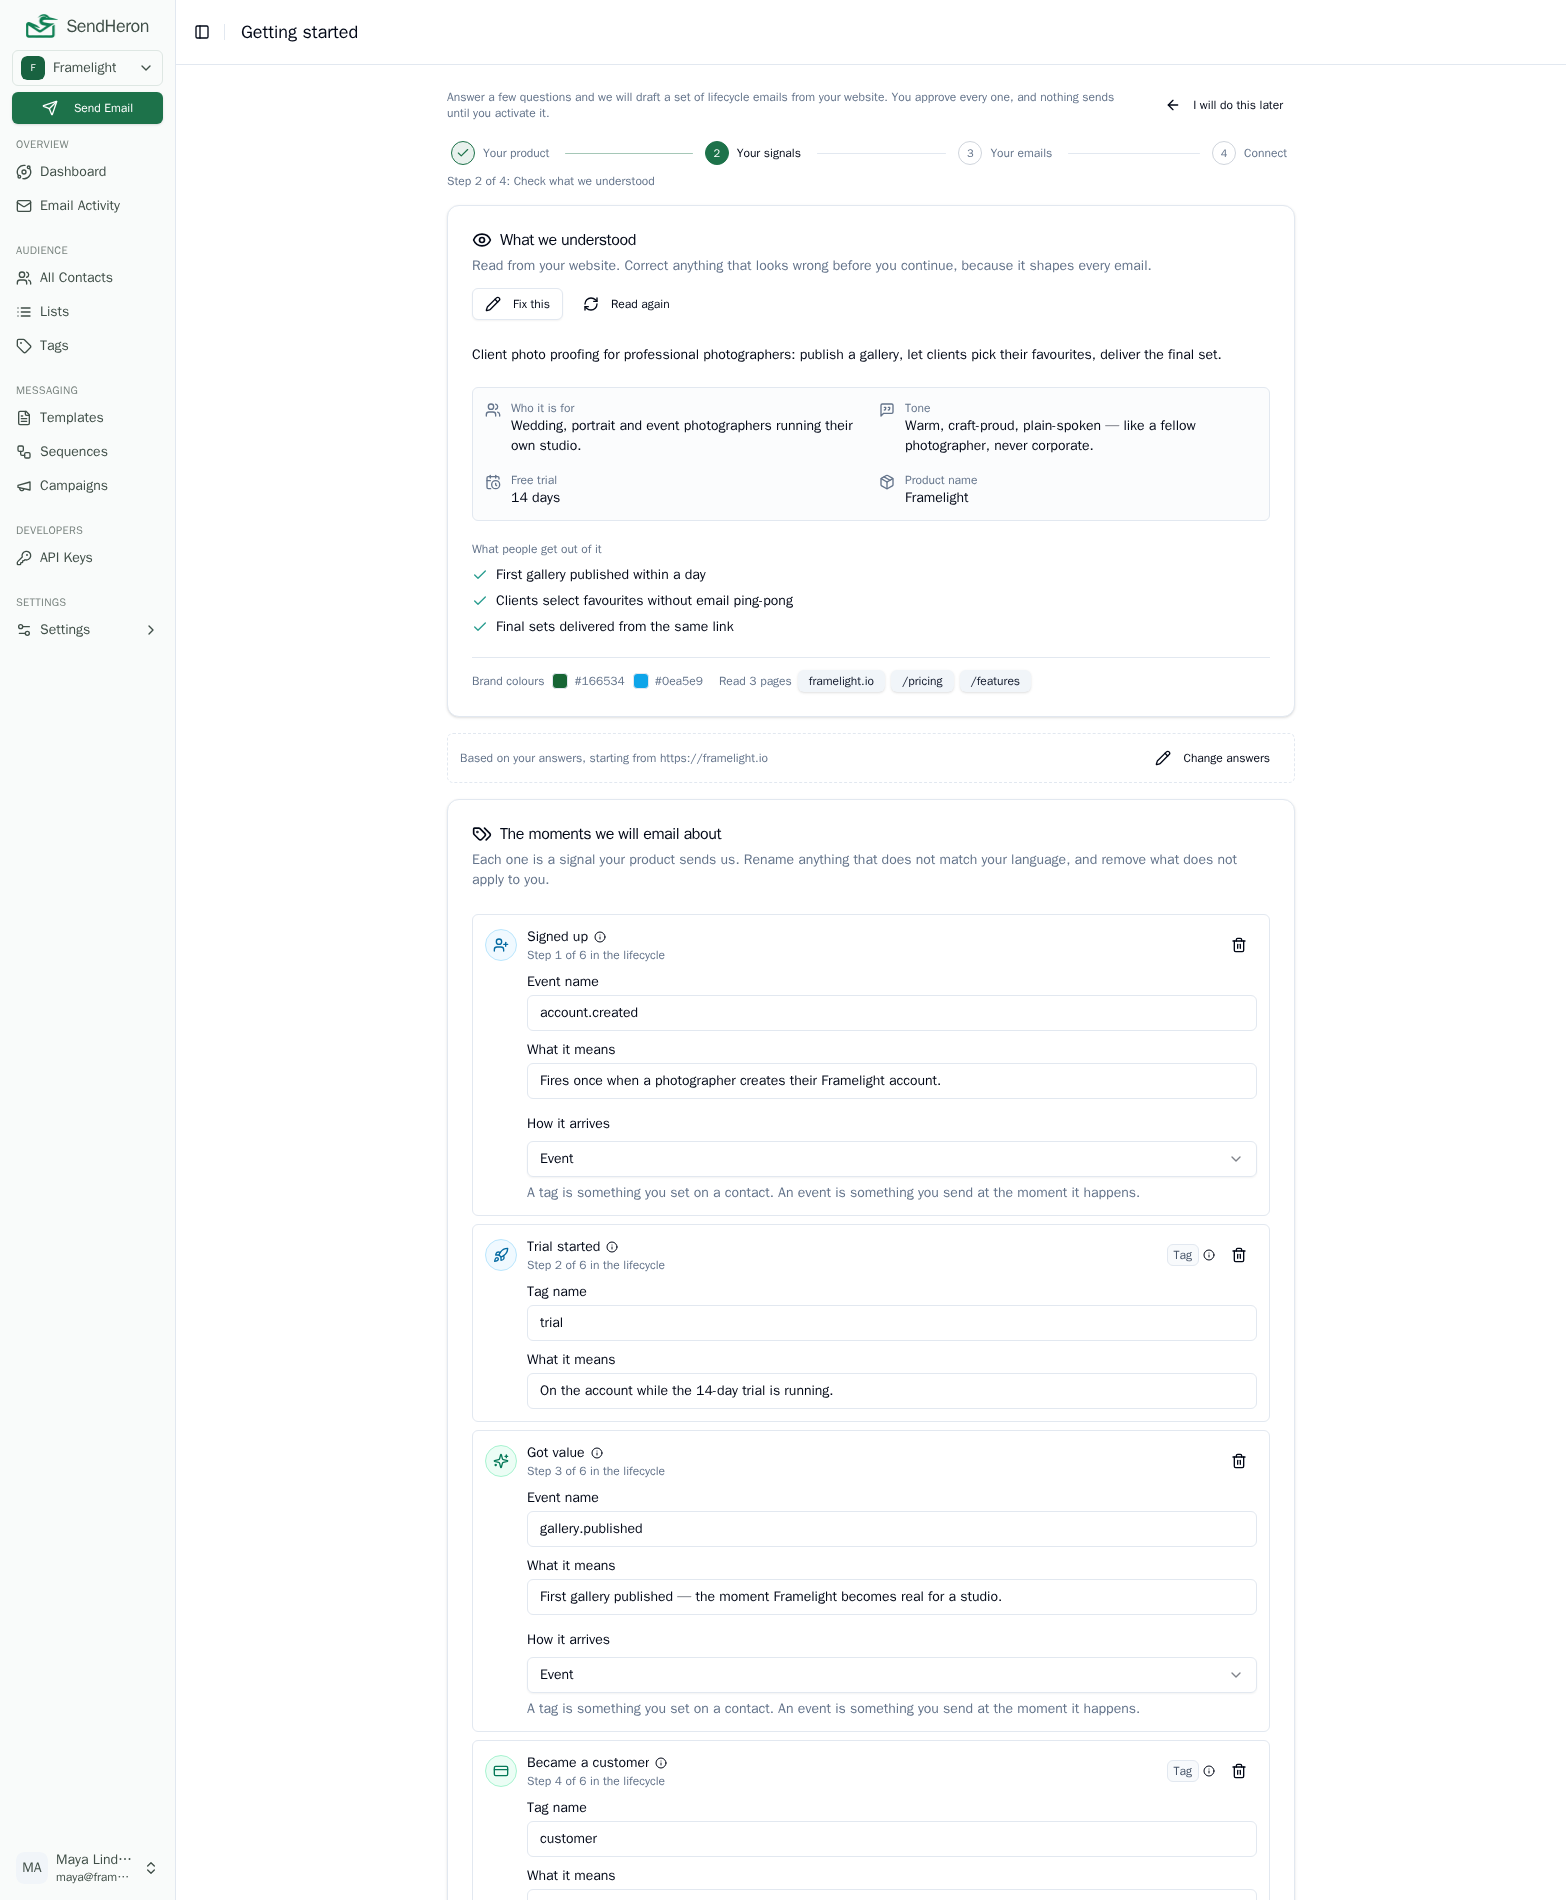This screenshot has width=1566, height=1900.
Task: Open API Keys in the sidebar
Action: [x=87, y=558]
